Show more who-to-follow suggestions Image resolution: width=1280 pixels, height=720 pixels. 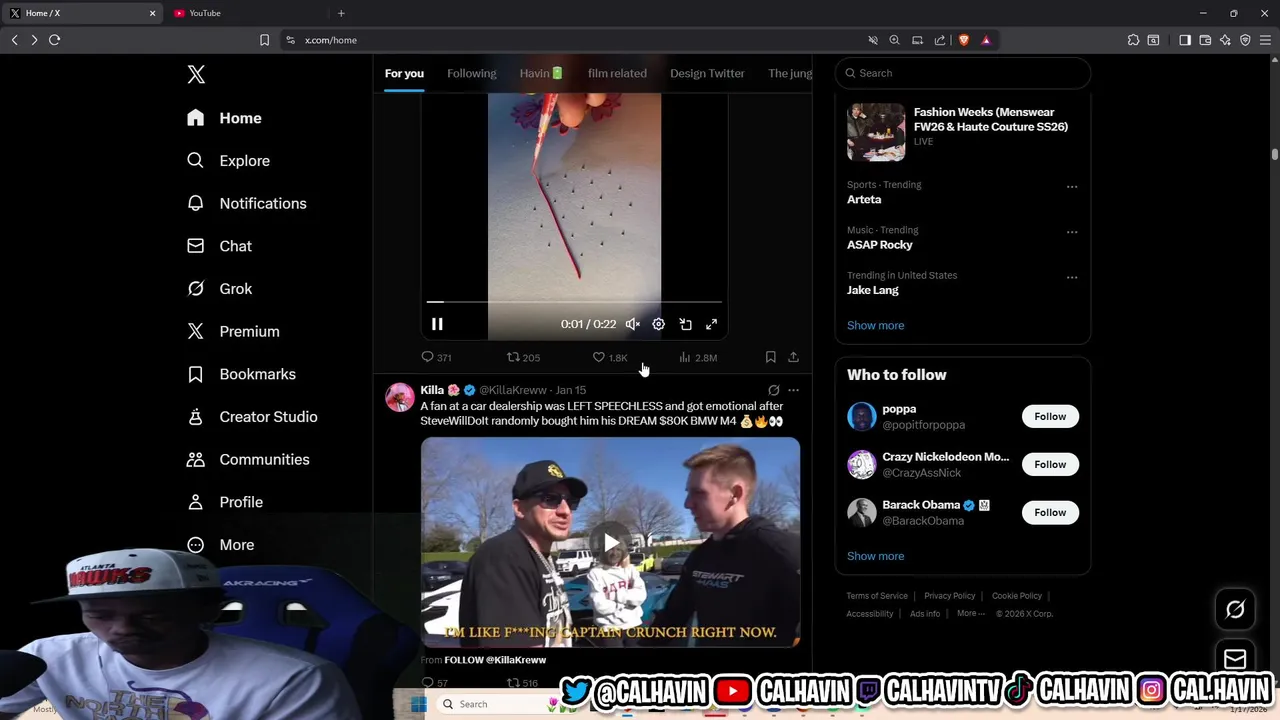(875, 556)
